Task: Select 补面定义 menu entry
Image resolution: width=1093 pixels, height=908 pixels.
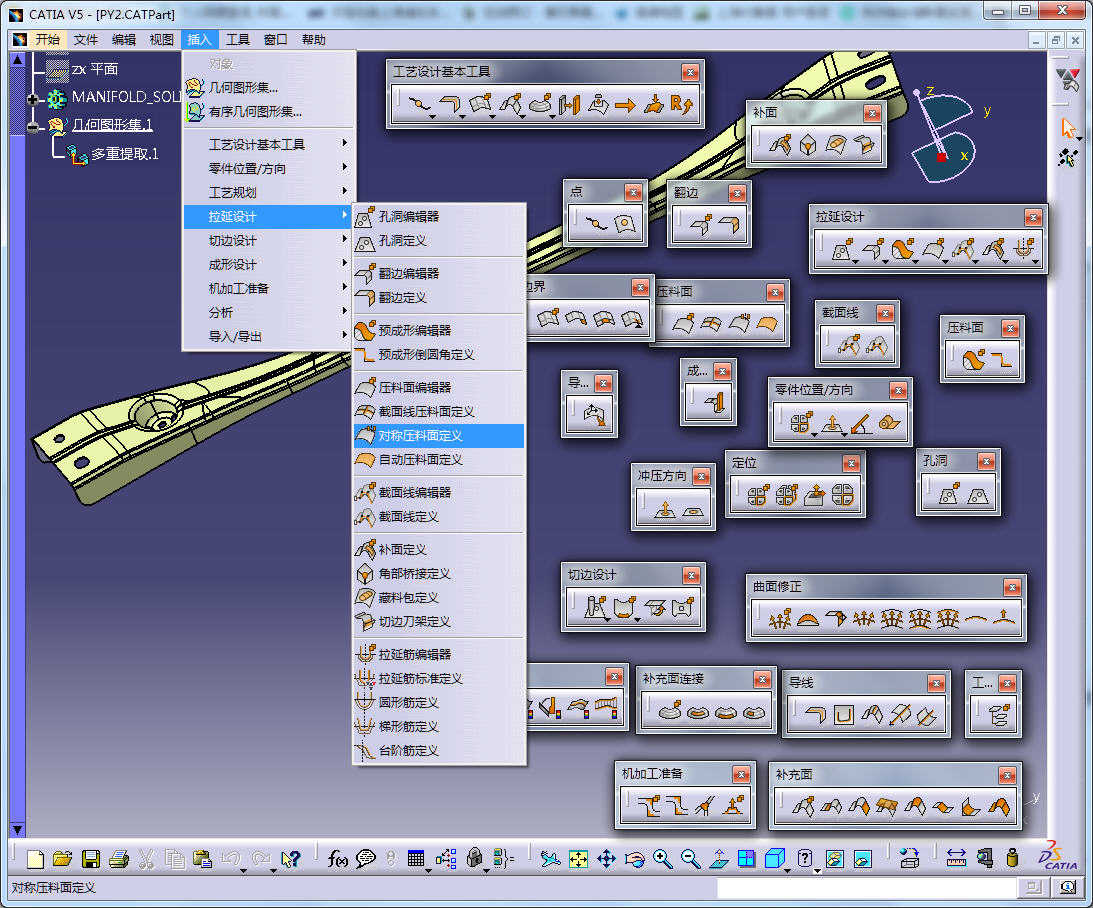Action: 438,549
